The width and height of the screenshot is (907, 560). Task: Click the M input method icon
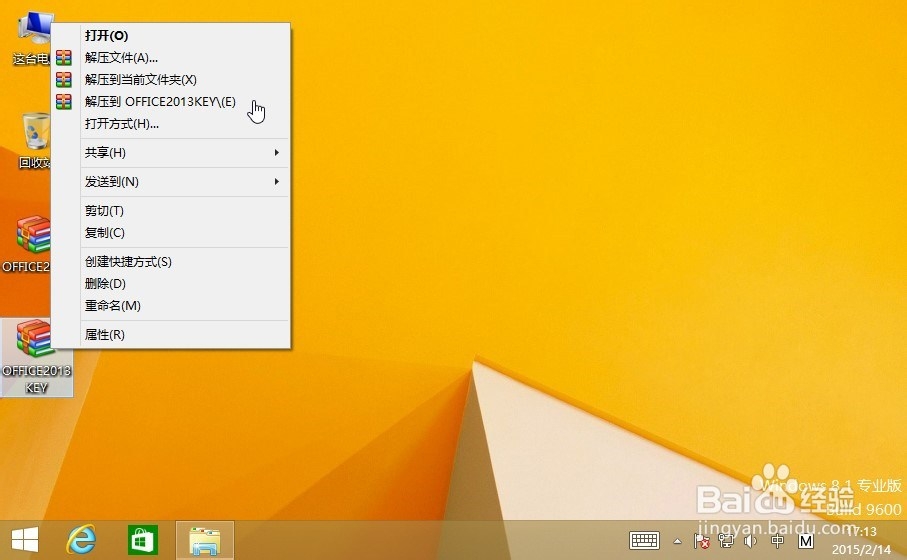coord(806,541)
